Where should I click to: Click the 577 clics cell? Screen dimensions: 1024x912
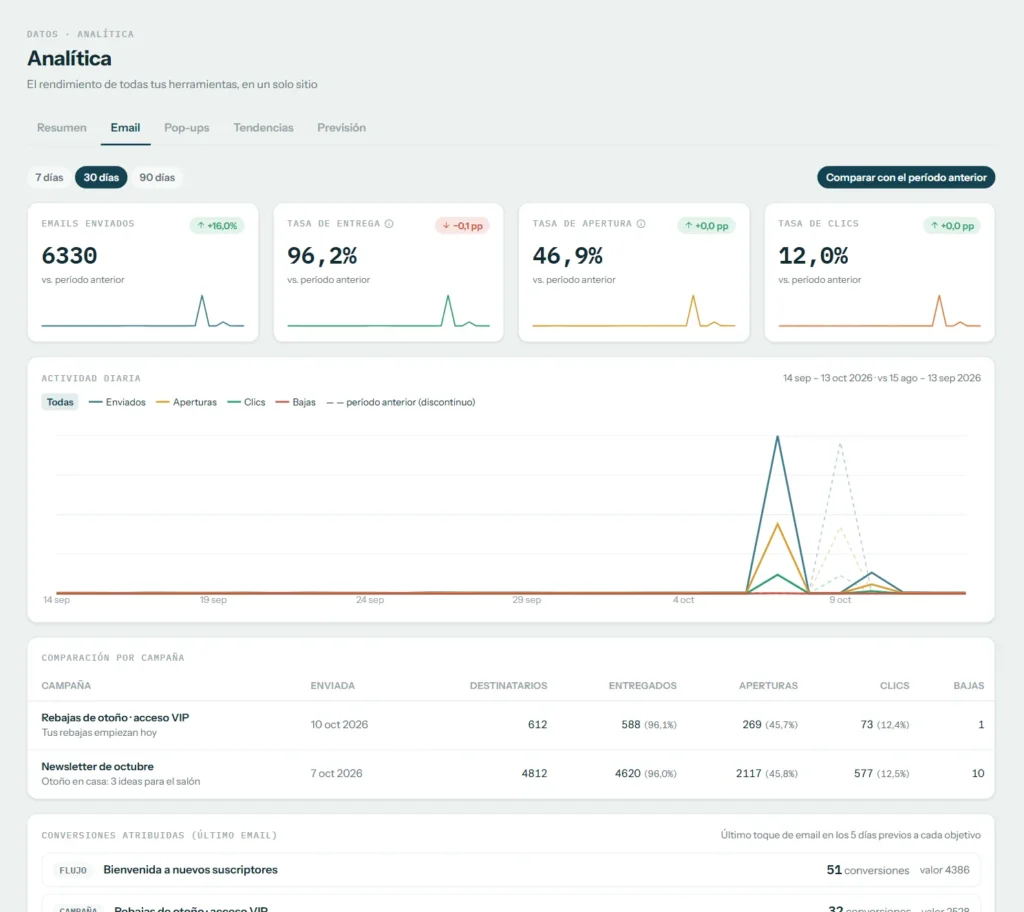click(881, 774)
